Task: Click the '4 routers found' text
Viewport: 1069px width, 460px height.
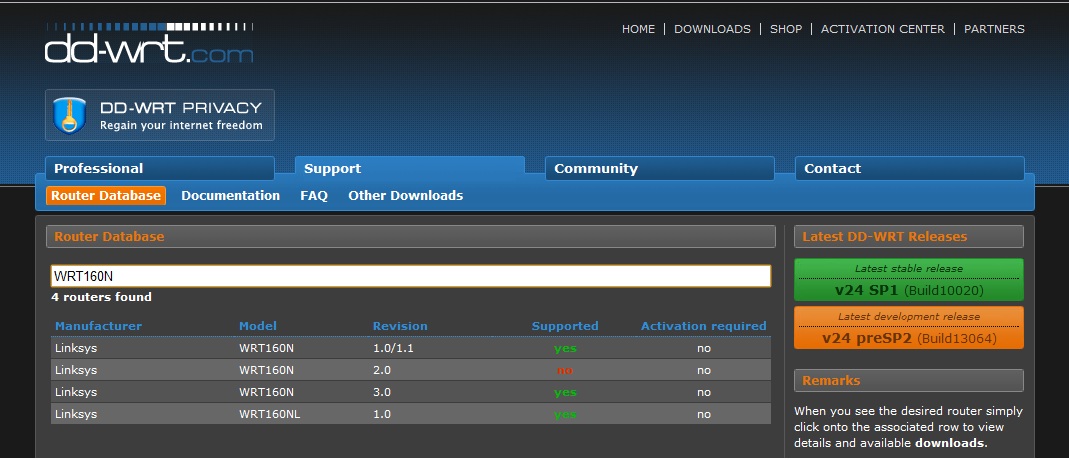Action: (102, 296)
